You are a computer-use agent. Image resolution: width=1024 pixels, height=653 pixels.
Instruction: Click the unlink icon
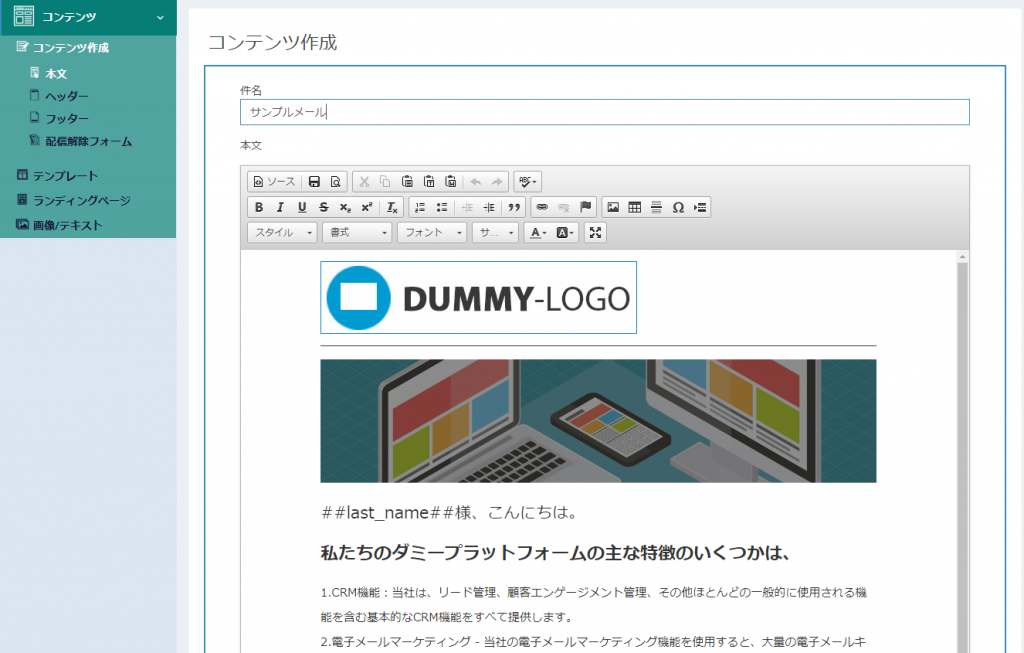coord(564,207)
